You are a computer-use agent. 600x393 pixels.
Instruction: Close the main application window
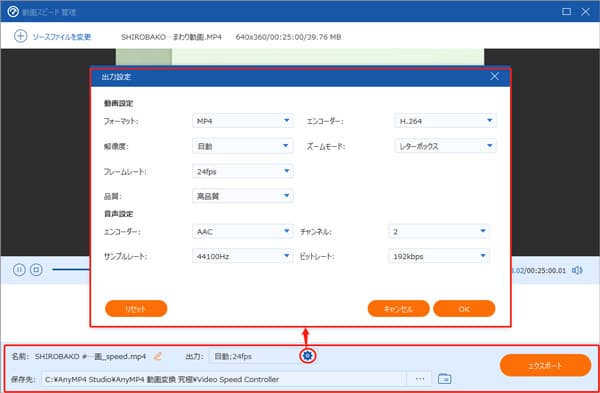pos(585,11)
